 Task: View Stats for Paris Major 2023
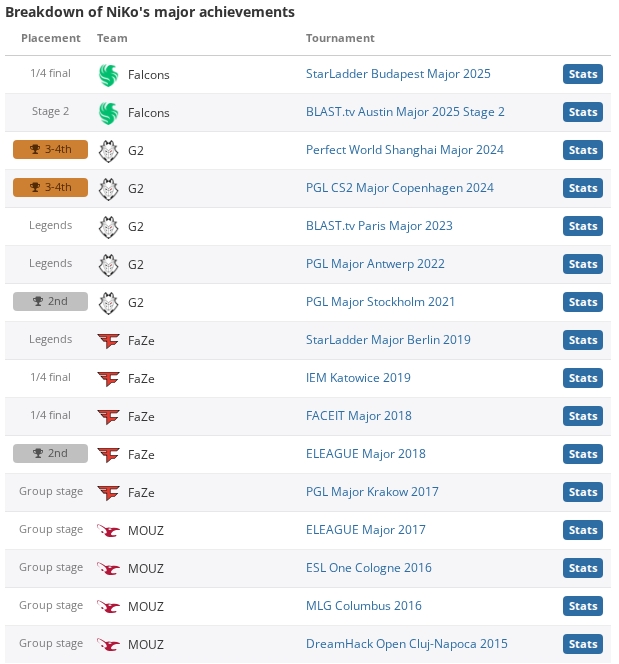pyautogui.click(x=583, y=226)
